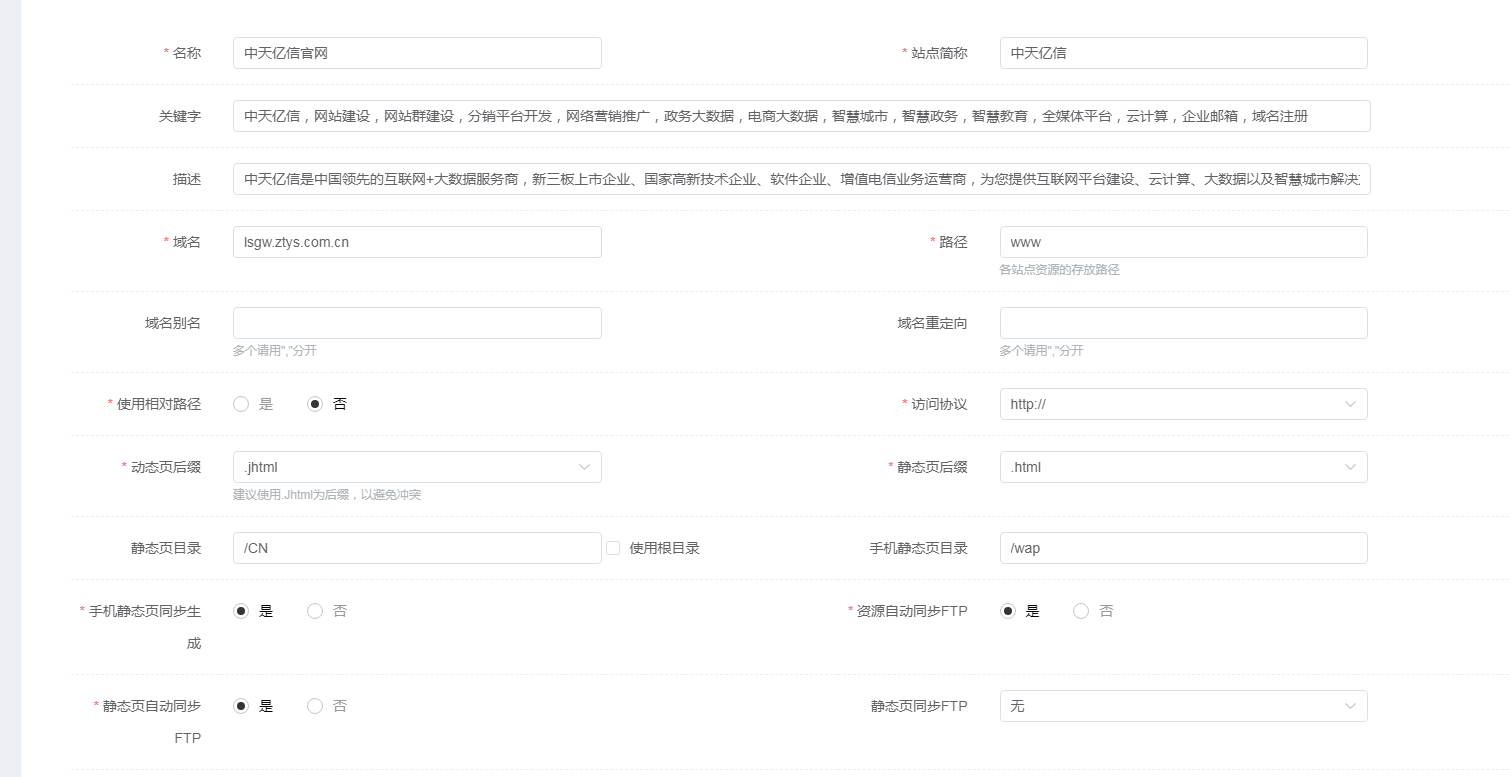The image size is (1509, 777).
Task: Click the empty 域名重定向 input field
Action: tap(1183, 323)
